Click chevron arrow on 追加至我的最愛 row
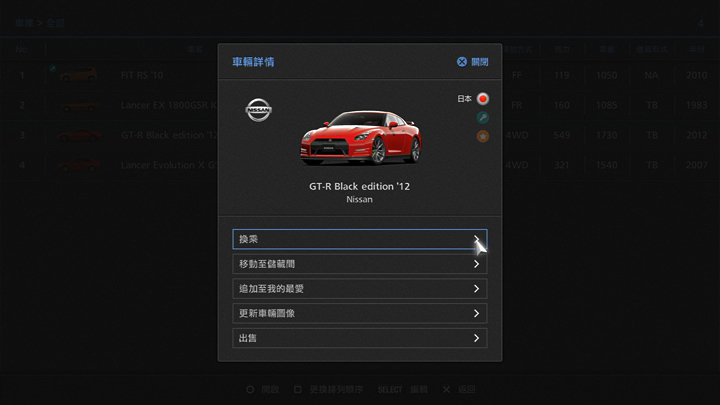The height and width of the screenshot is (405, 720). tap(476, 289)
